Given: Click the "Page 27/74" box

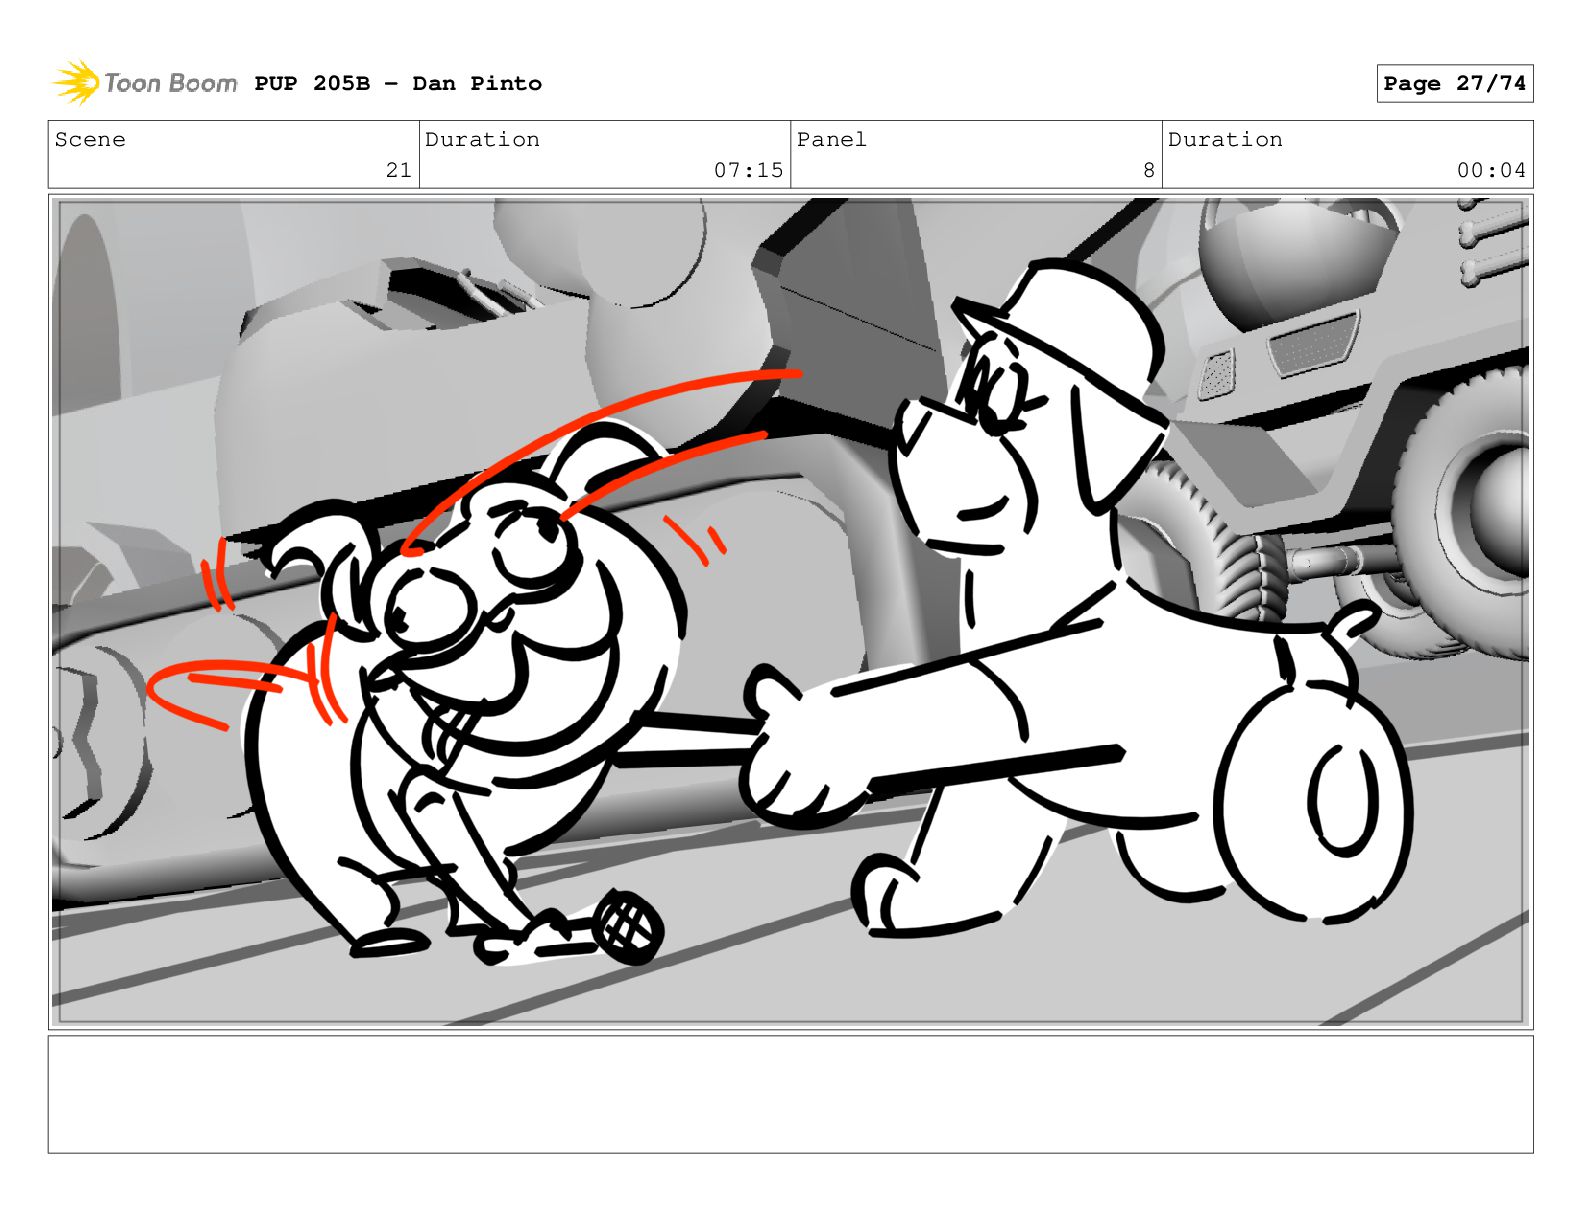Looking at the screenshot, I should (x=1454, y=84).
